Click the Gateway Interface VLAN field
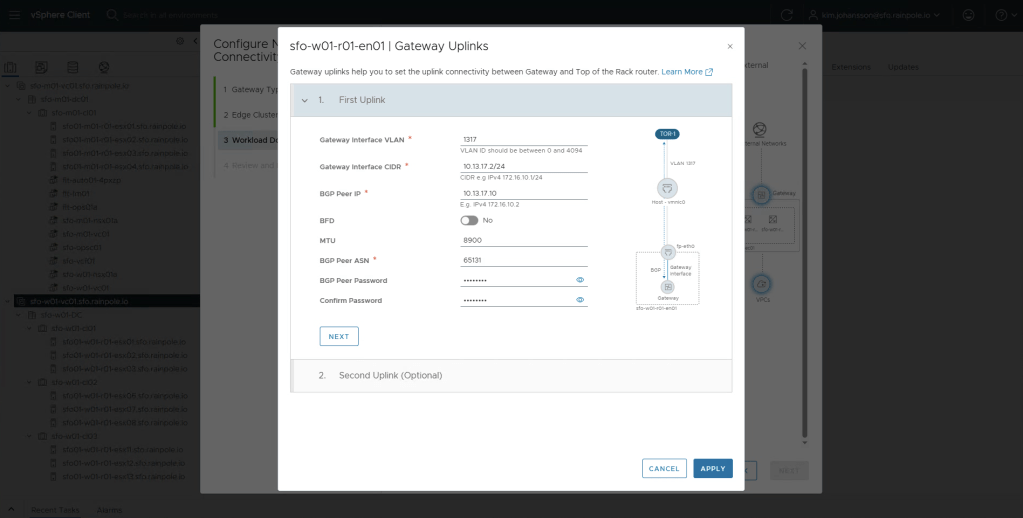Viewport: 1023px width, 518px height. [x=523, y=140]
